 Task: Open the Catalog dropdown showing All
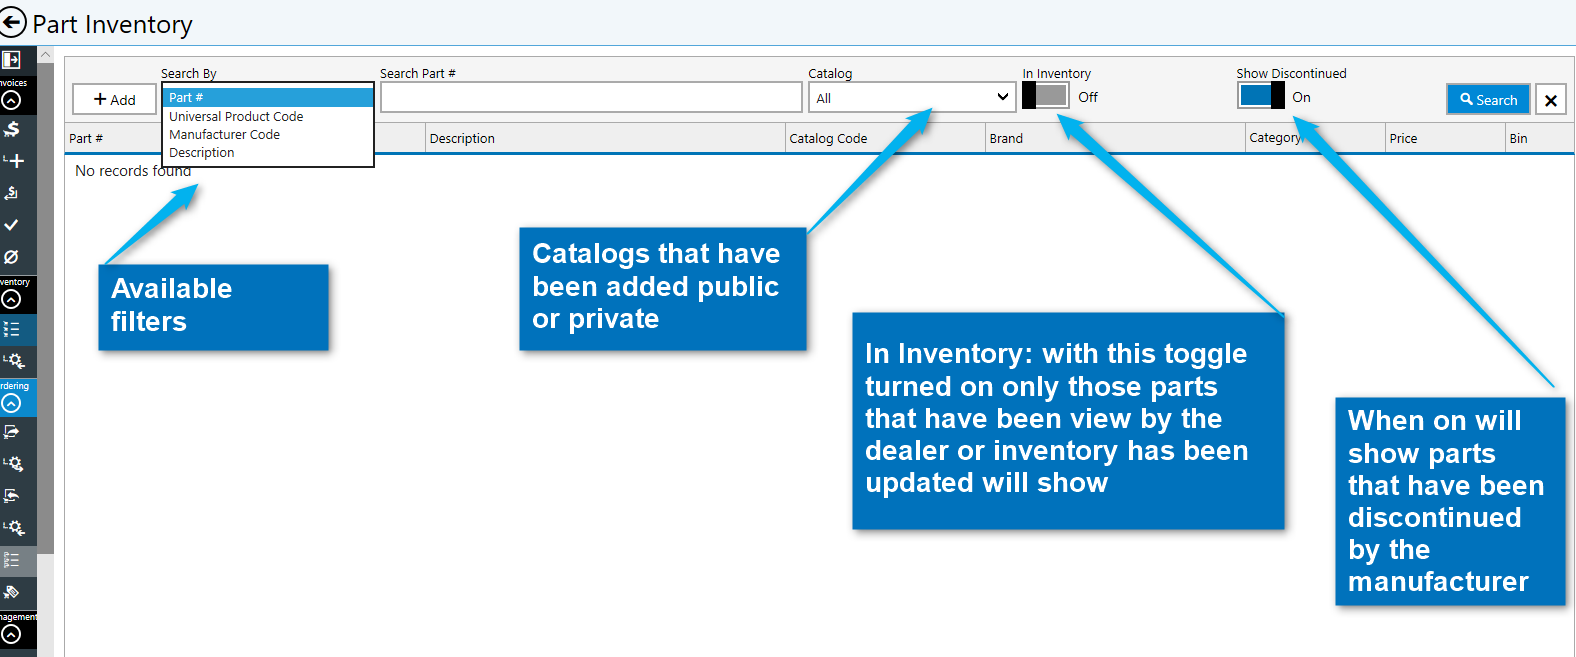tap(912, 97)
